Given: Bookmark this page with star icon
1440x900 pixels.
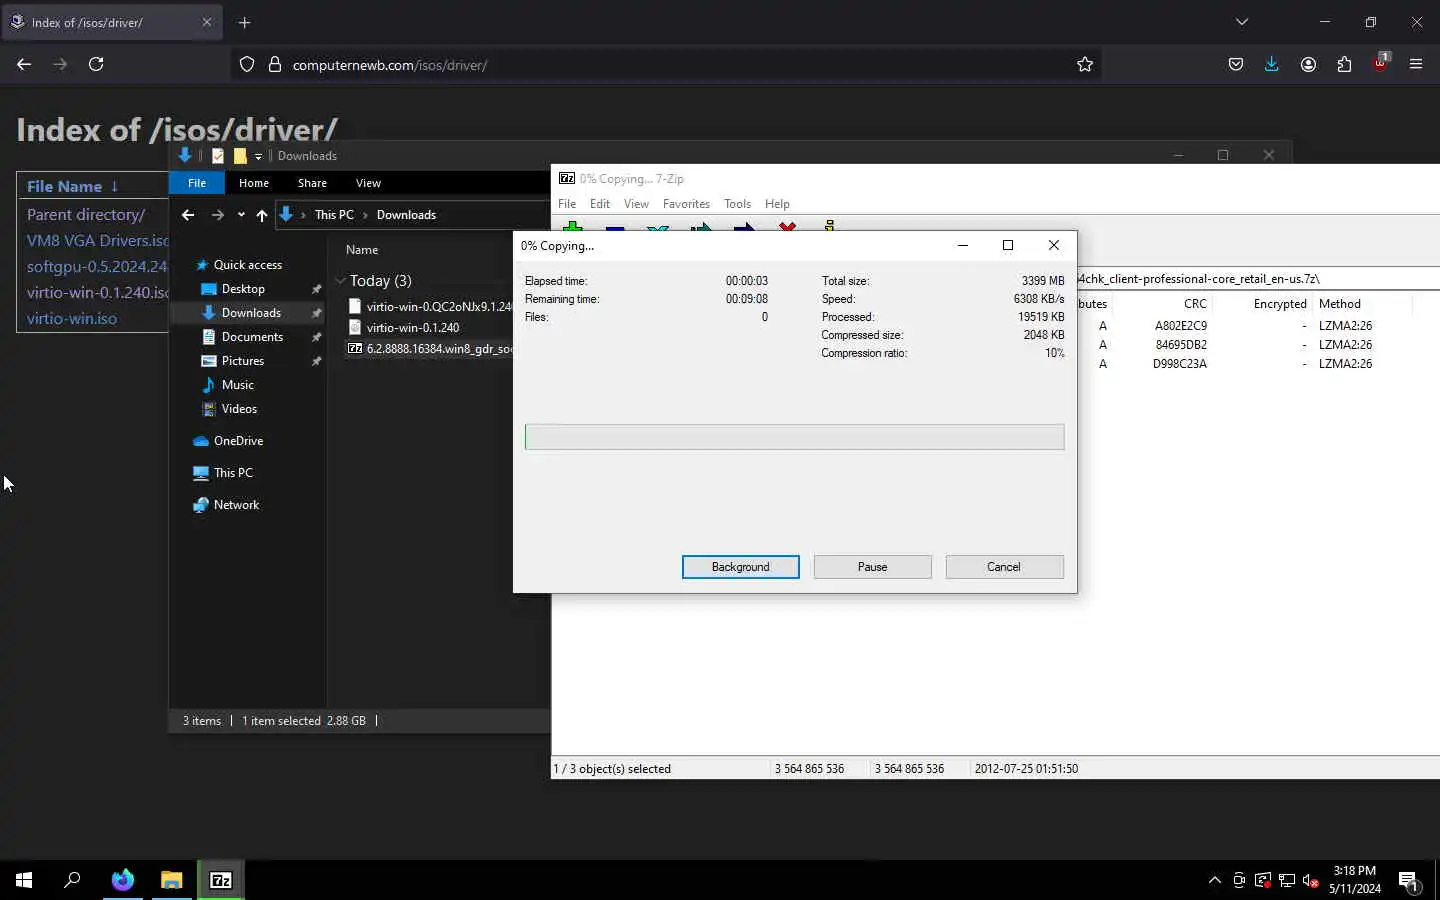Looking at the screenshot, I should pos(1085,65).
